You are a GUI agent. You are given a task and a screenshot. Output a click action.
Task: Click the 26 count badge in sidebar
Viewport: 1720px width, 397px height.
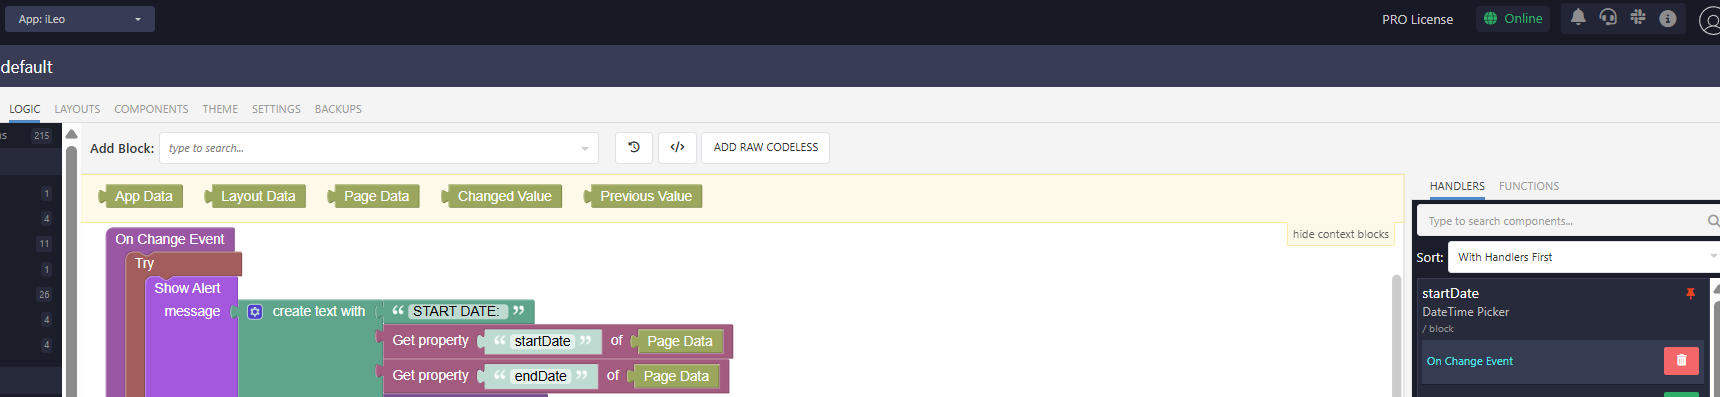click(x=44, y=295)
